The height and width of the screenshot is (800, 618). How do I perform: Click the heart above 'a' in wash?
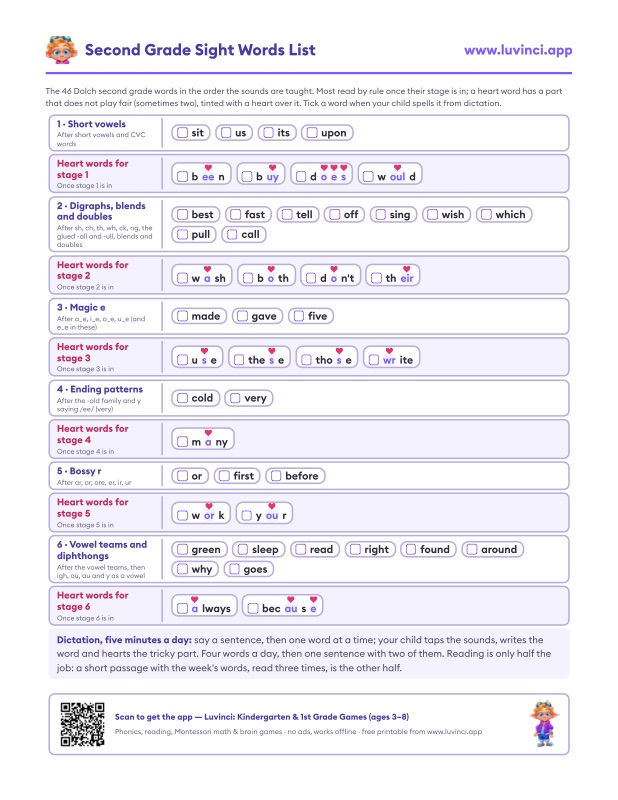pos(207,269)
